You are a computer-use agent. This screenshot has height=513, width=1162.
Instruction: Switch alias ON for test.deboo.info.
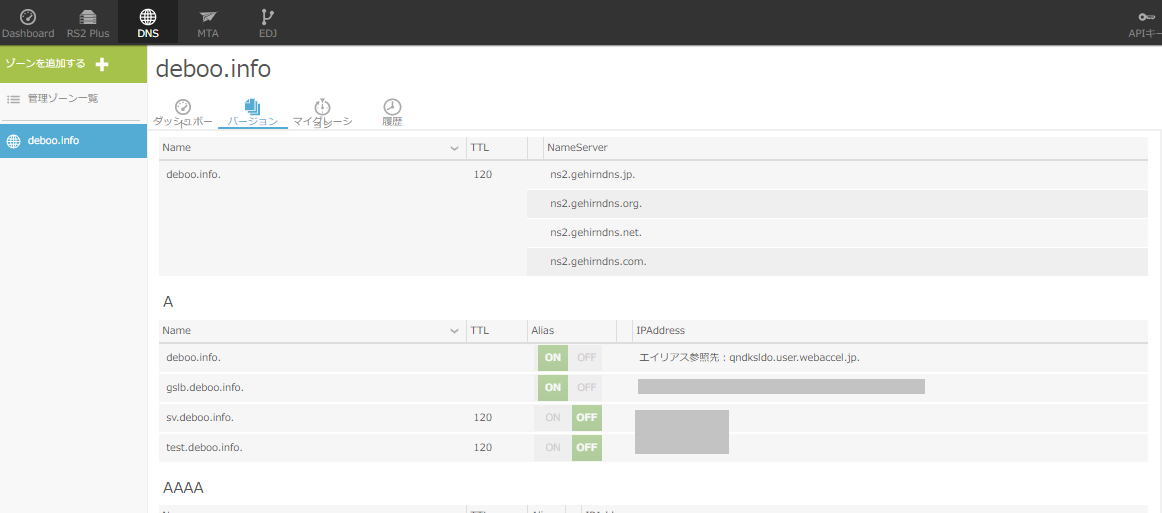click(x=553, y=448)
